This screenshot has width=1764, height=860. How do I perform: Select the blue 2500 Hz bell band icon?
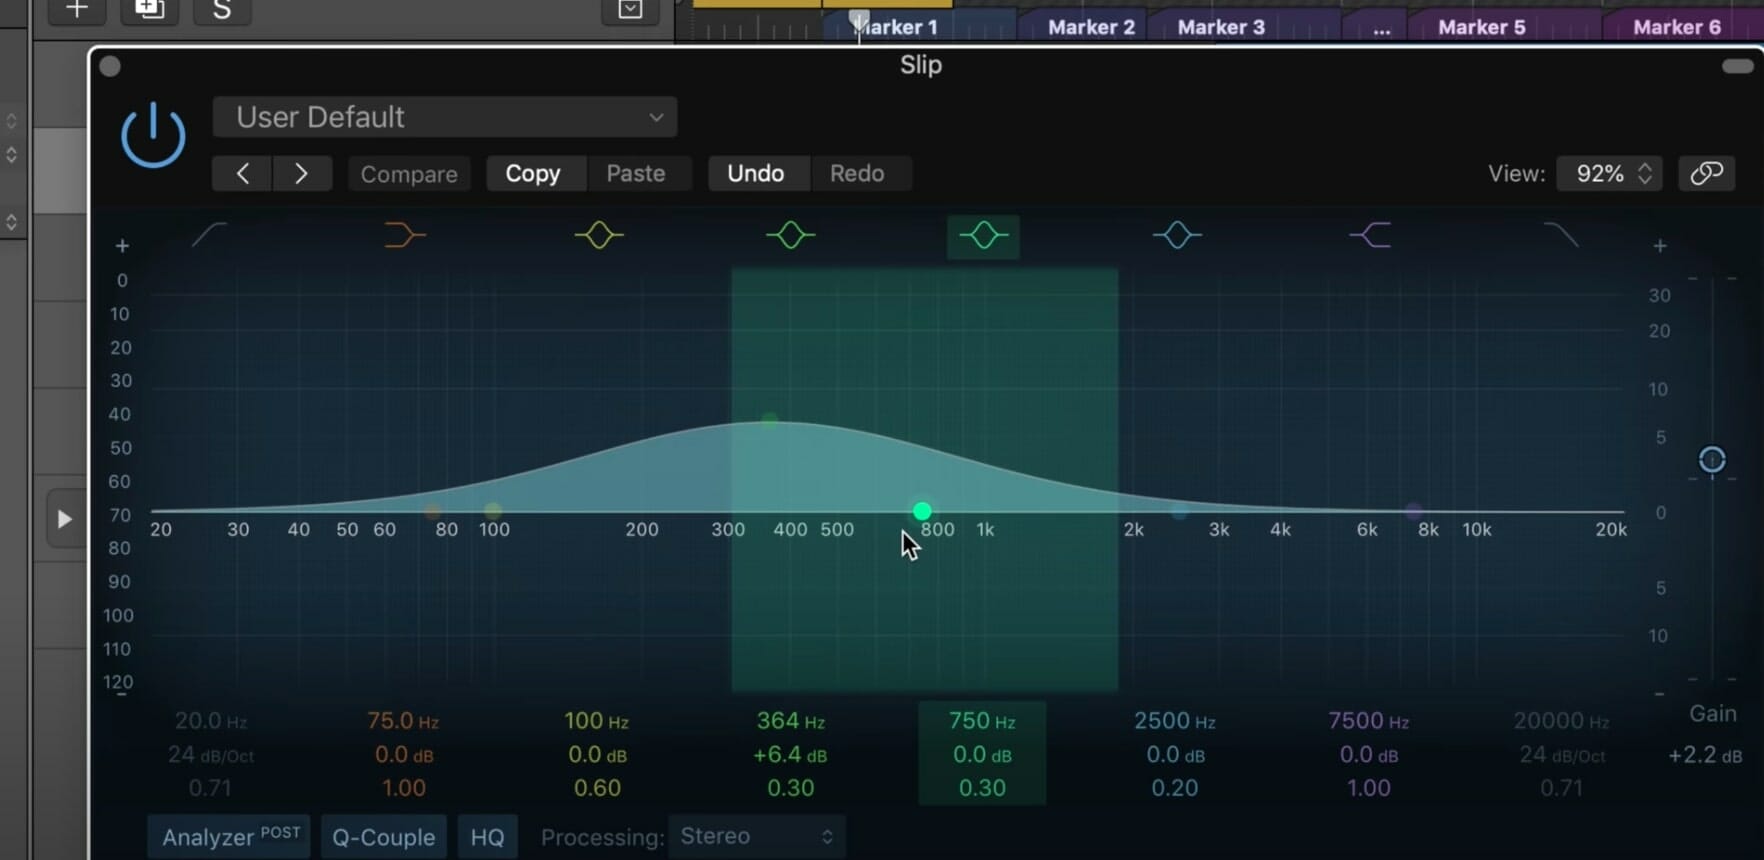pos(1177,236)
